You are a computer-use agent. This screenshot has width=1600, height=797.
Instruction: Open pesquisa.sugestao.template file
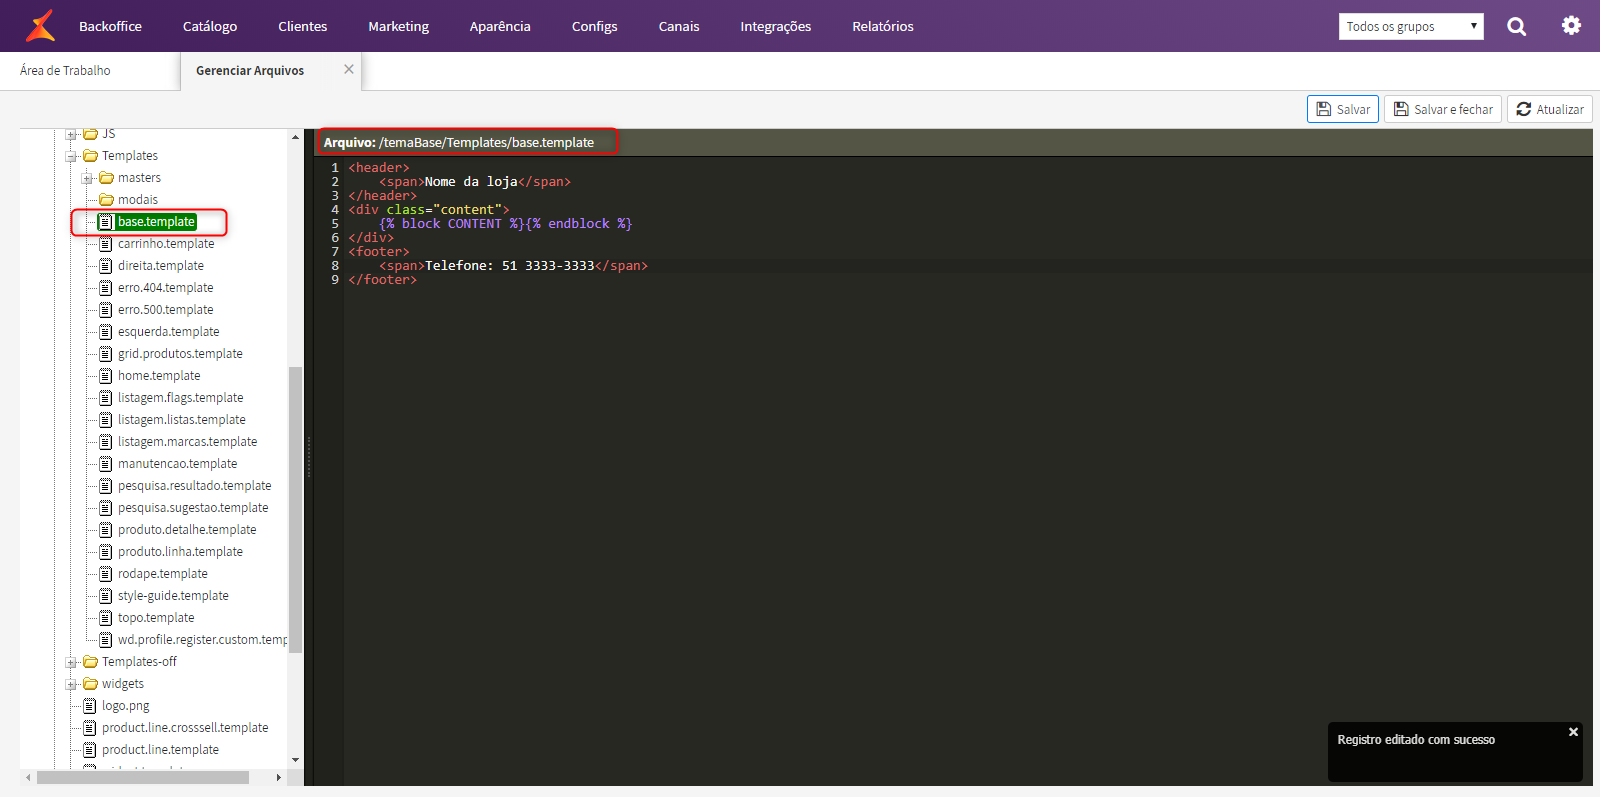click(193, 508)
